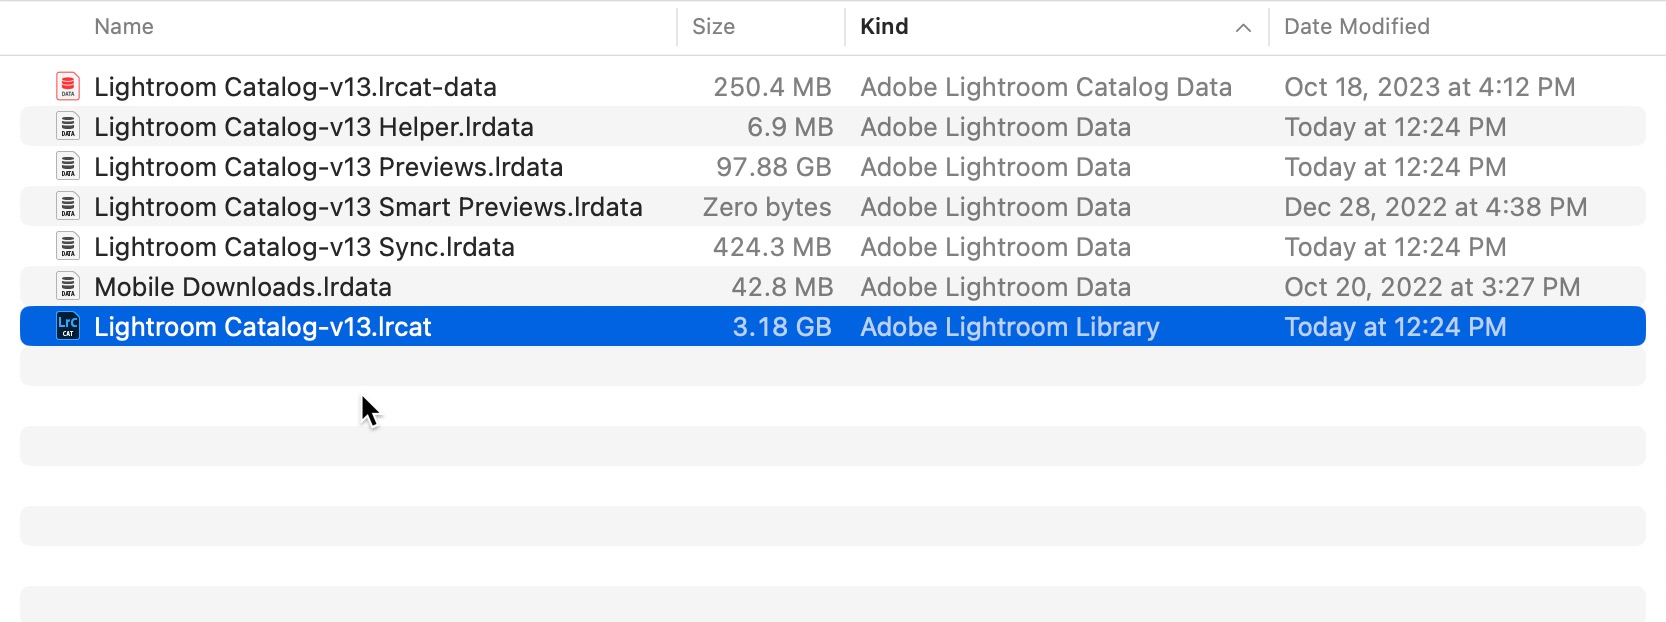The height and width of the screenshot is (622, 1666).
Task: Click the Kind column header label
Action: click(x=884, y=27)
